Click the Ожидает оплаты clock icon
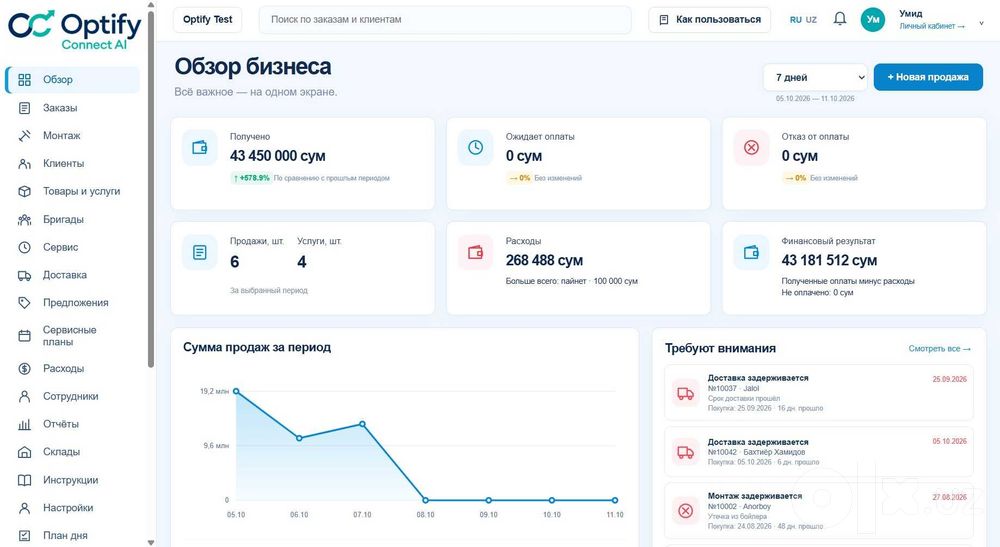 coord(475,148)
